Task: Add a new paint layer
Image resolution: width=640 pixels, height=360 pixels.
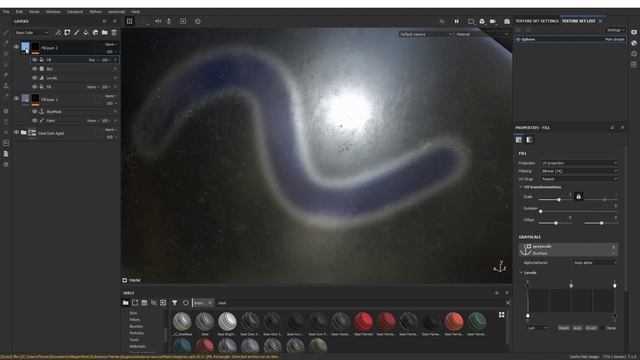Action: (77, 33)
